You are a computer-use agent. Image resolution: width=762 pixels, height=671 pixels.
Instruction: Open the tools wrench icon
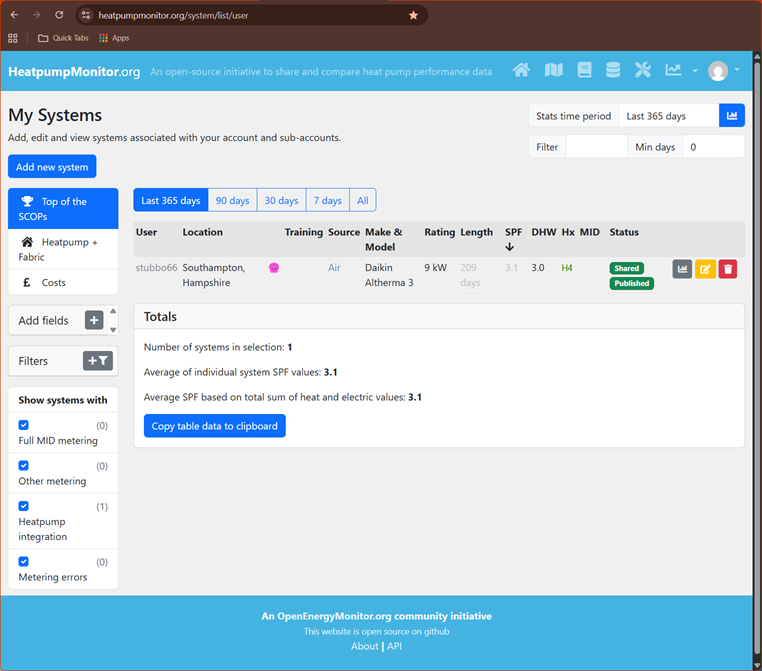coord(643,70)
